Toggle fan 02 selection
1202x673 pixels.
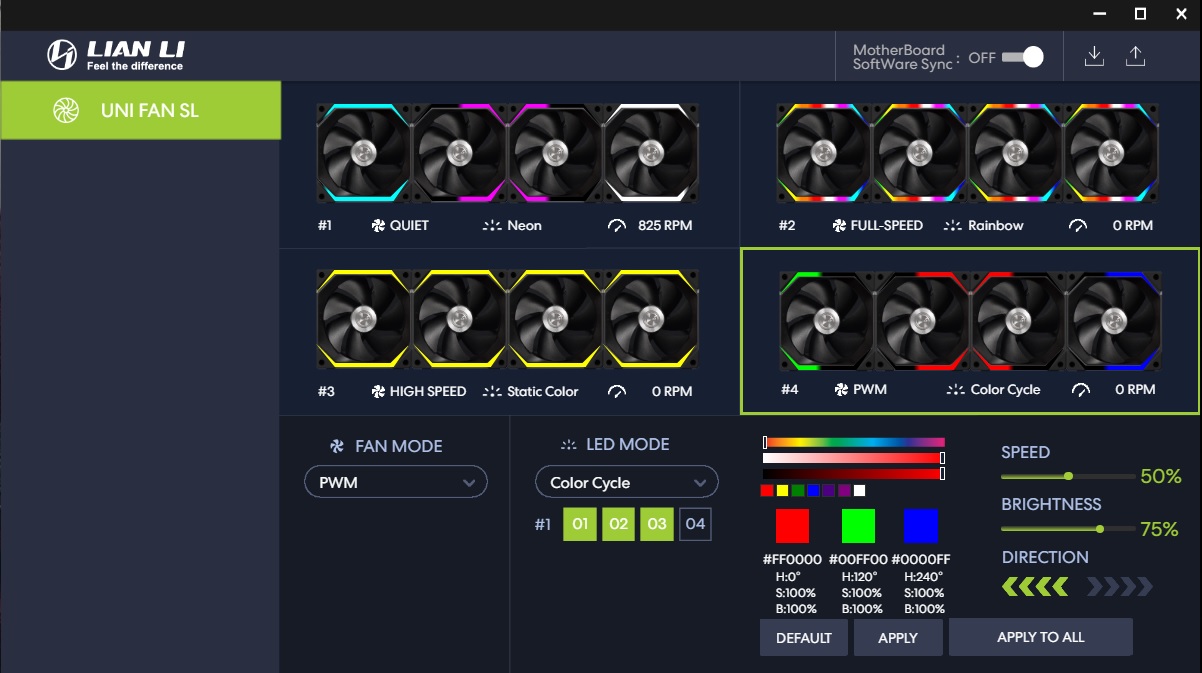coord(618,524)
